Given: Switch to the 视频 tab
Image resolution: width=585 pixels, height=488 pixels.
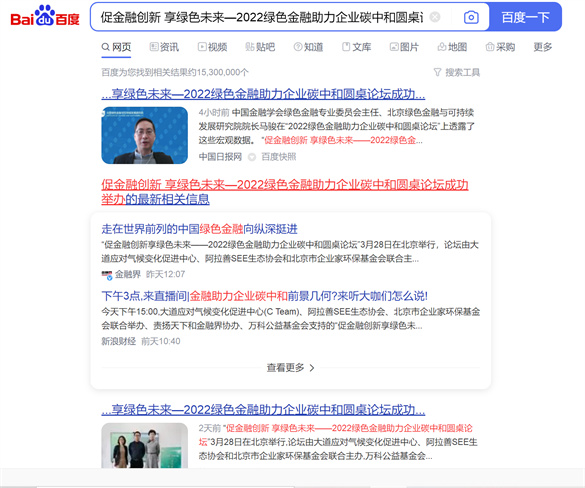Looking at the screenshot, I should coord(212,47).
